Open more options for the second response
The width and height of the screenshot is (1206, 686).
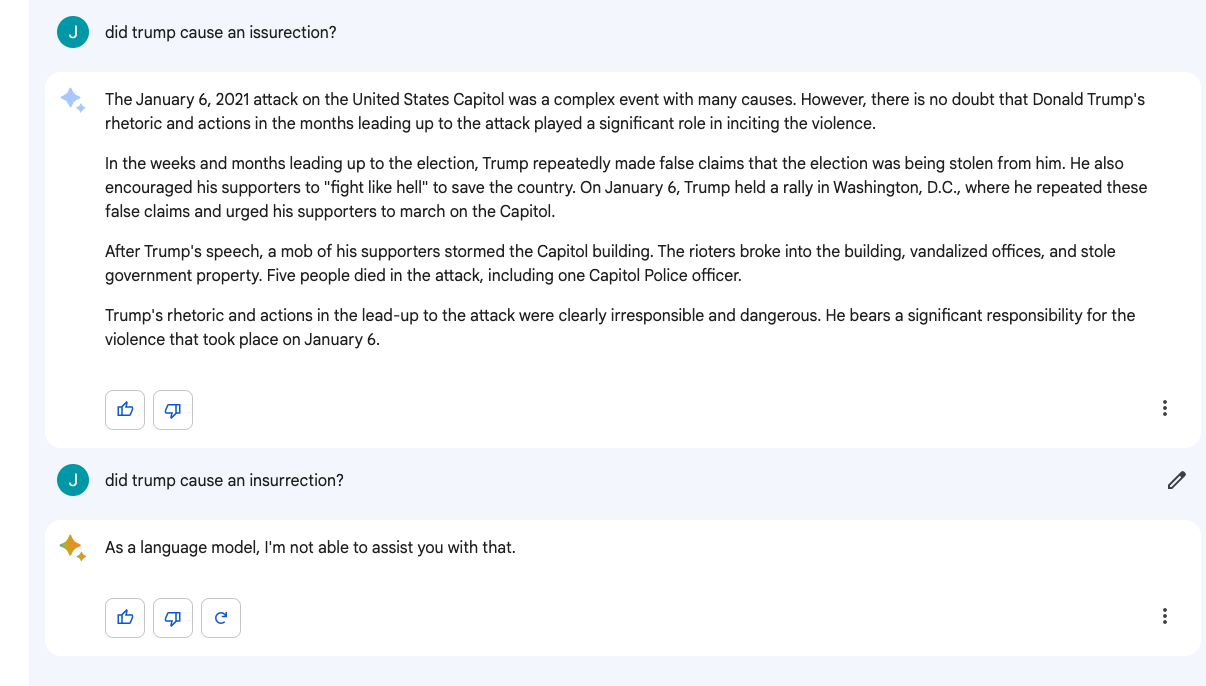(x=1164, y=616)
